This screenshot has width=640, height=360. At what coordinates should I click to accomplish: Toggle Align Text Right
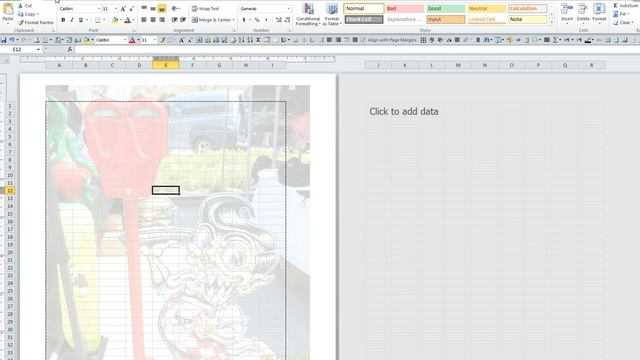(162, 20)
